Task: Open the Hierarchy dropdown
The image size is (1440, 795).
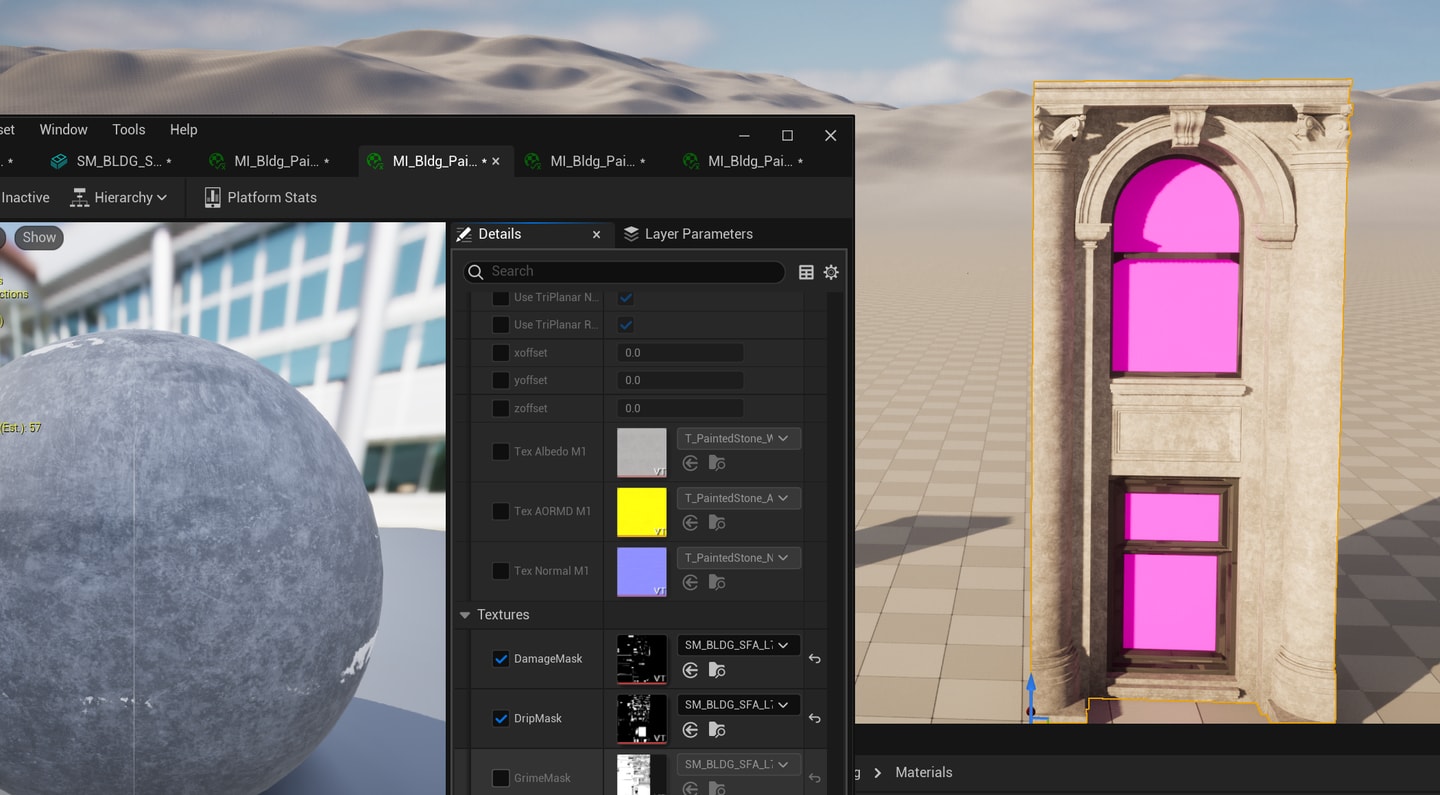Action: [119, 197]
